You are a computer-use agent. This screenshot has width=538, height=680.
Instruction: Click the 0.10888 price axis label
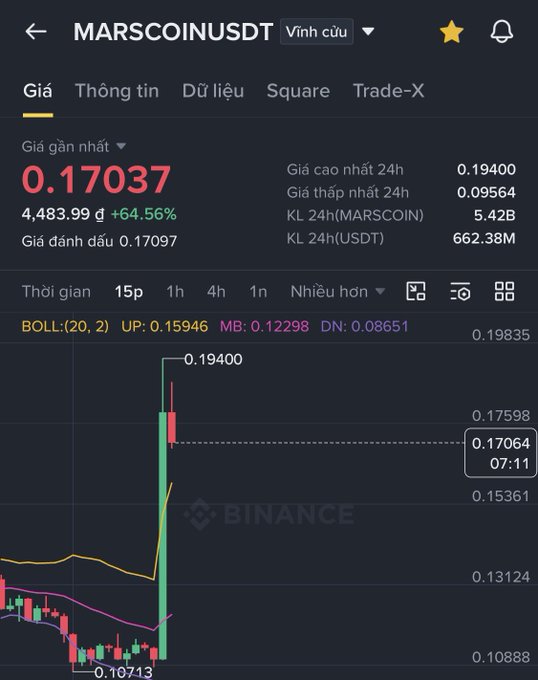[501, 657]
